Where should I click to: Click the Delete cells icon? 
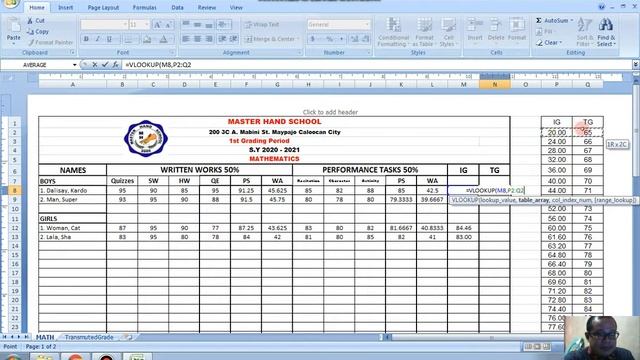coord(496,25)
